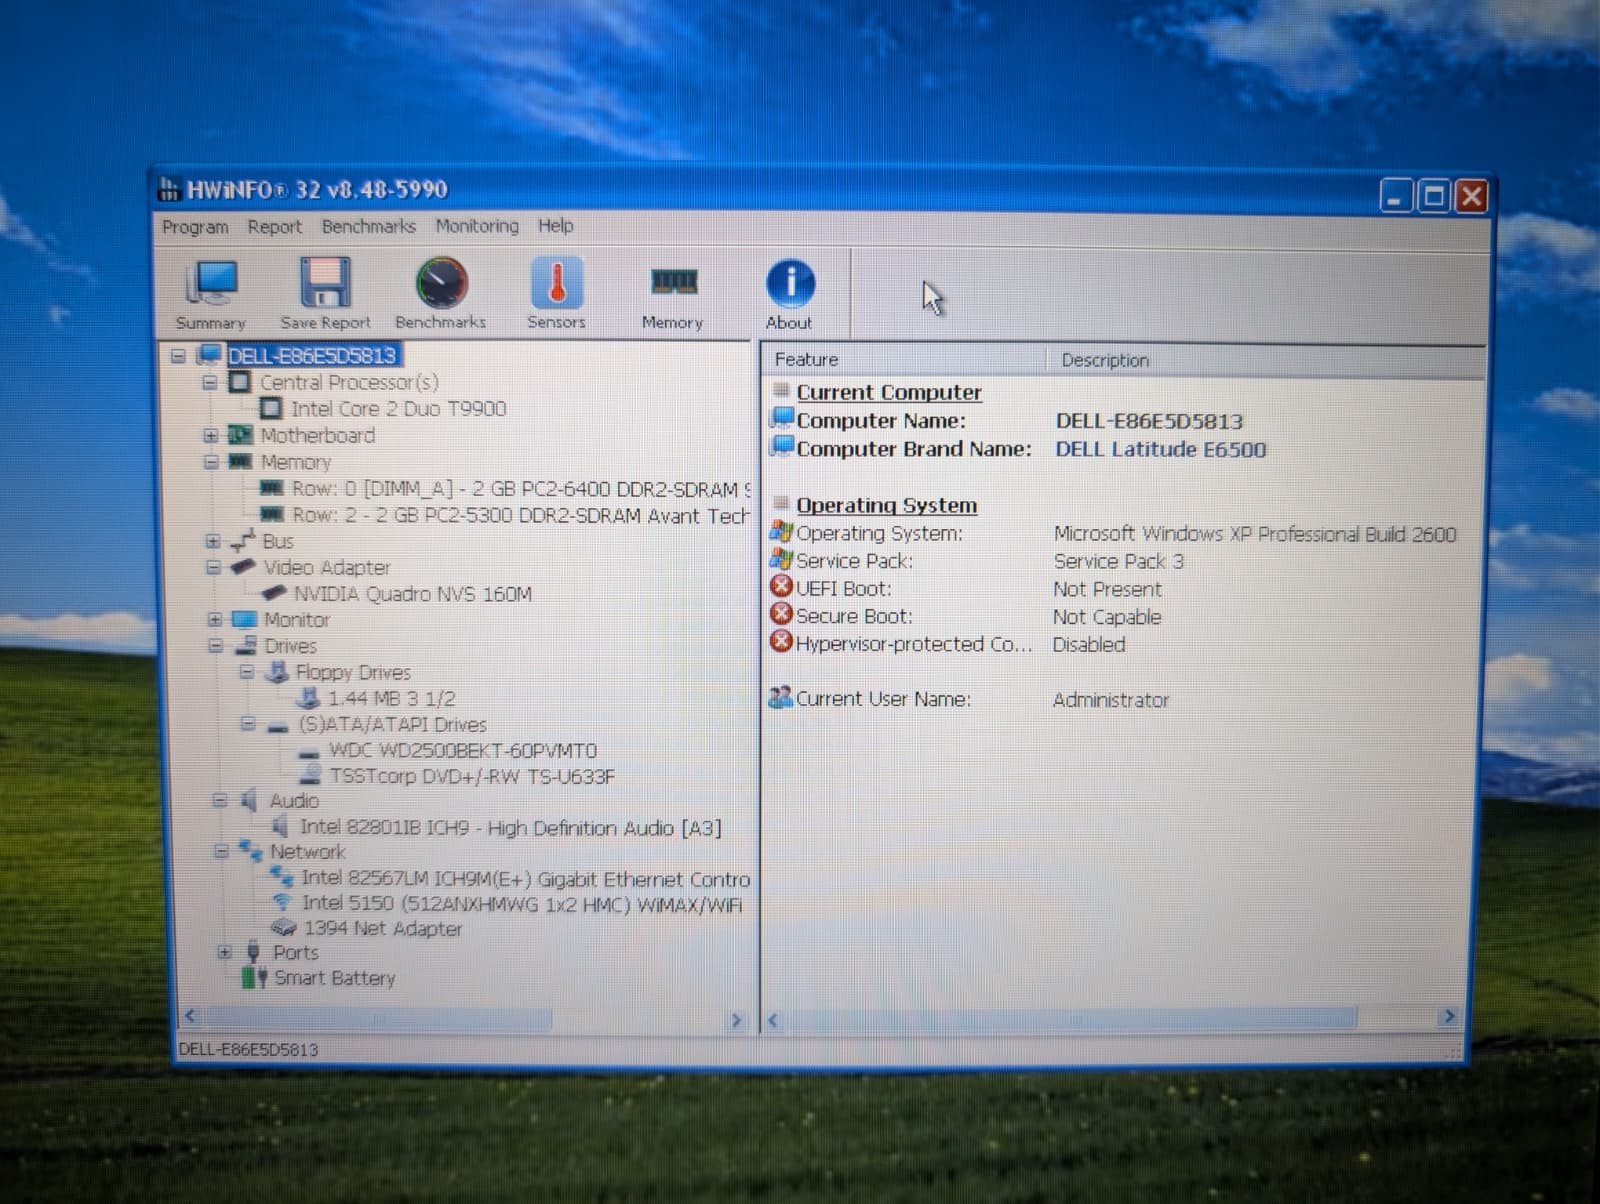Click the Description column header

(1266, 360)
